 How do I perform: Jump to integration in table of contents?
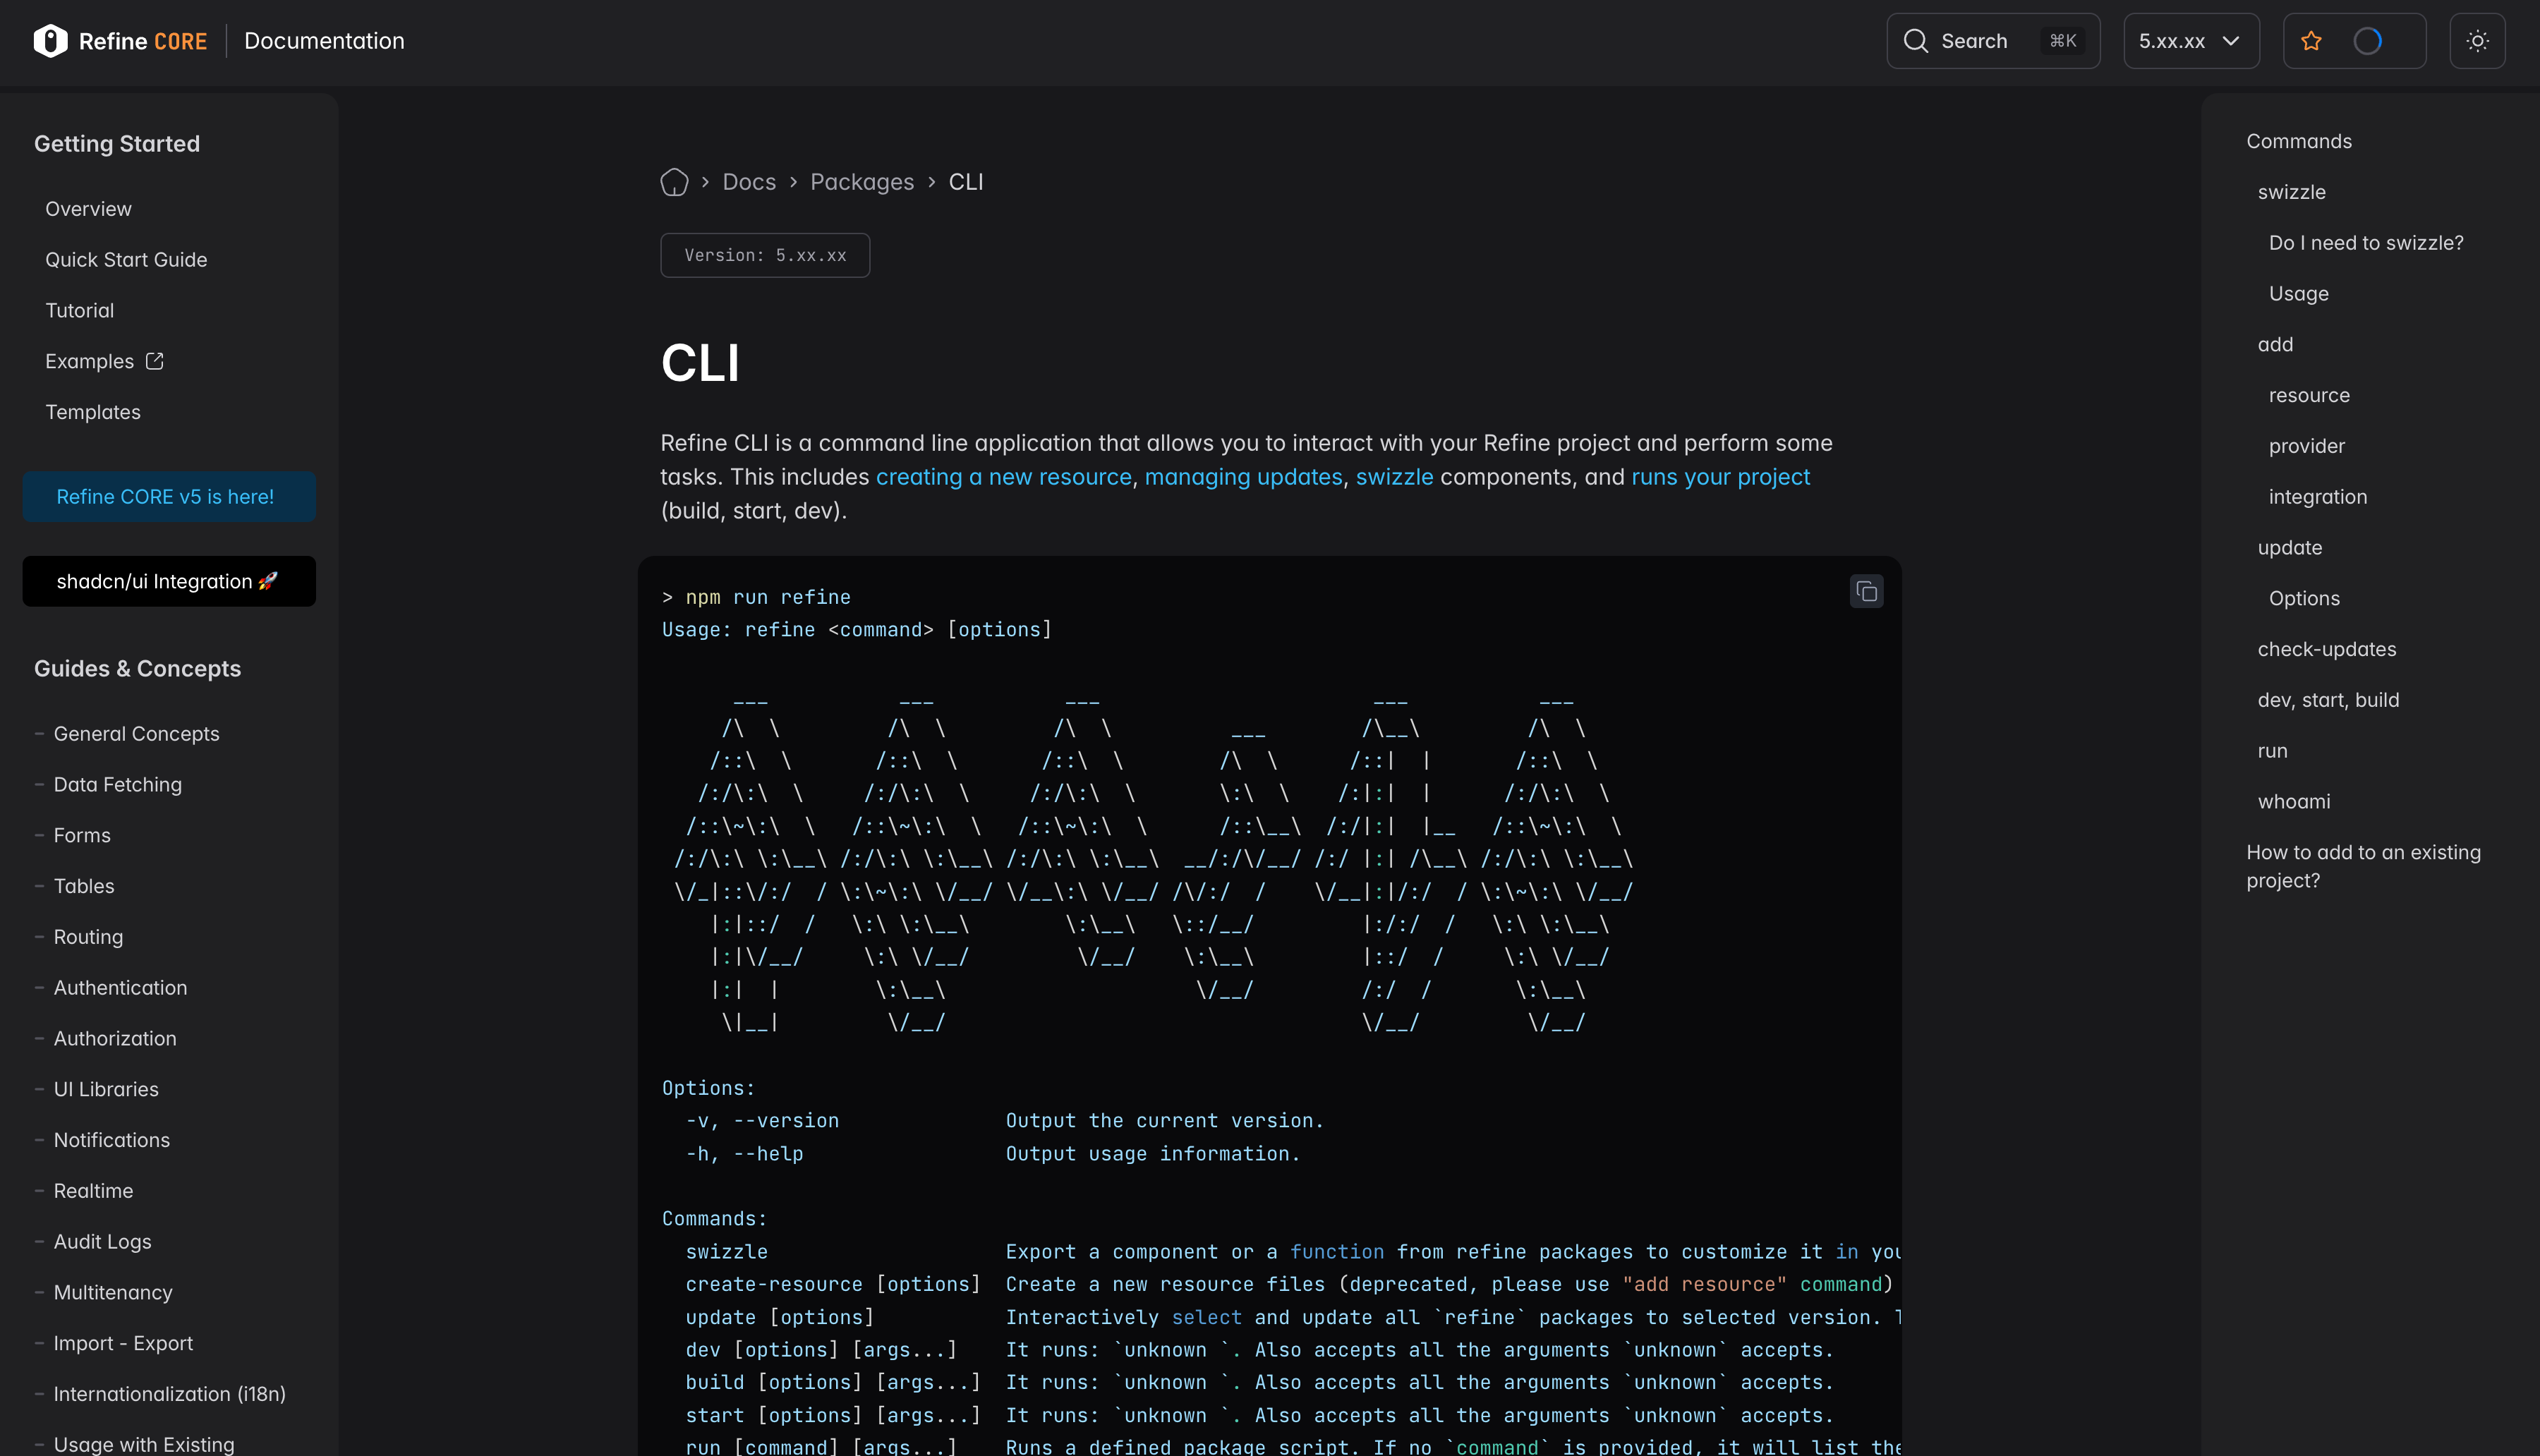tap(2317, 497)
